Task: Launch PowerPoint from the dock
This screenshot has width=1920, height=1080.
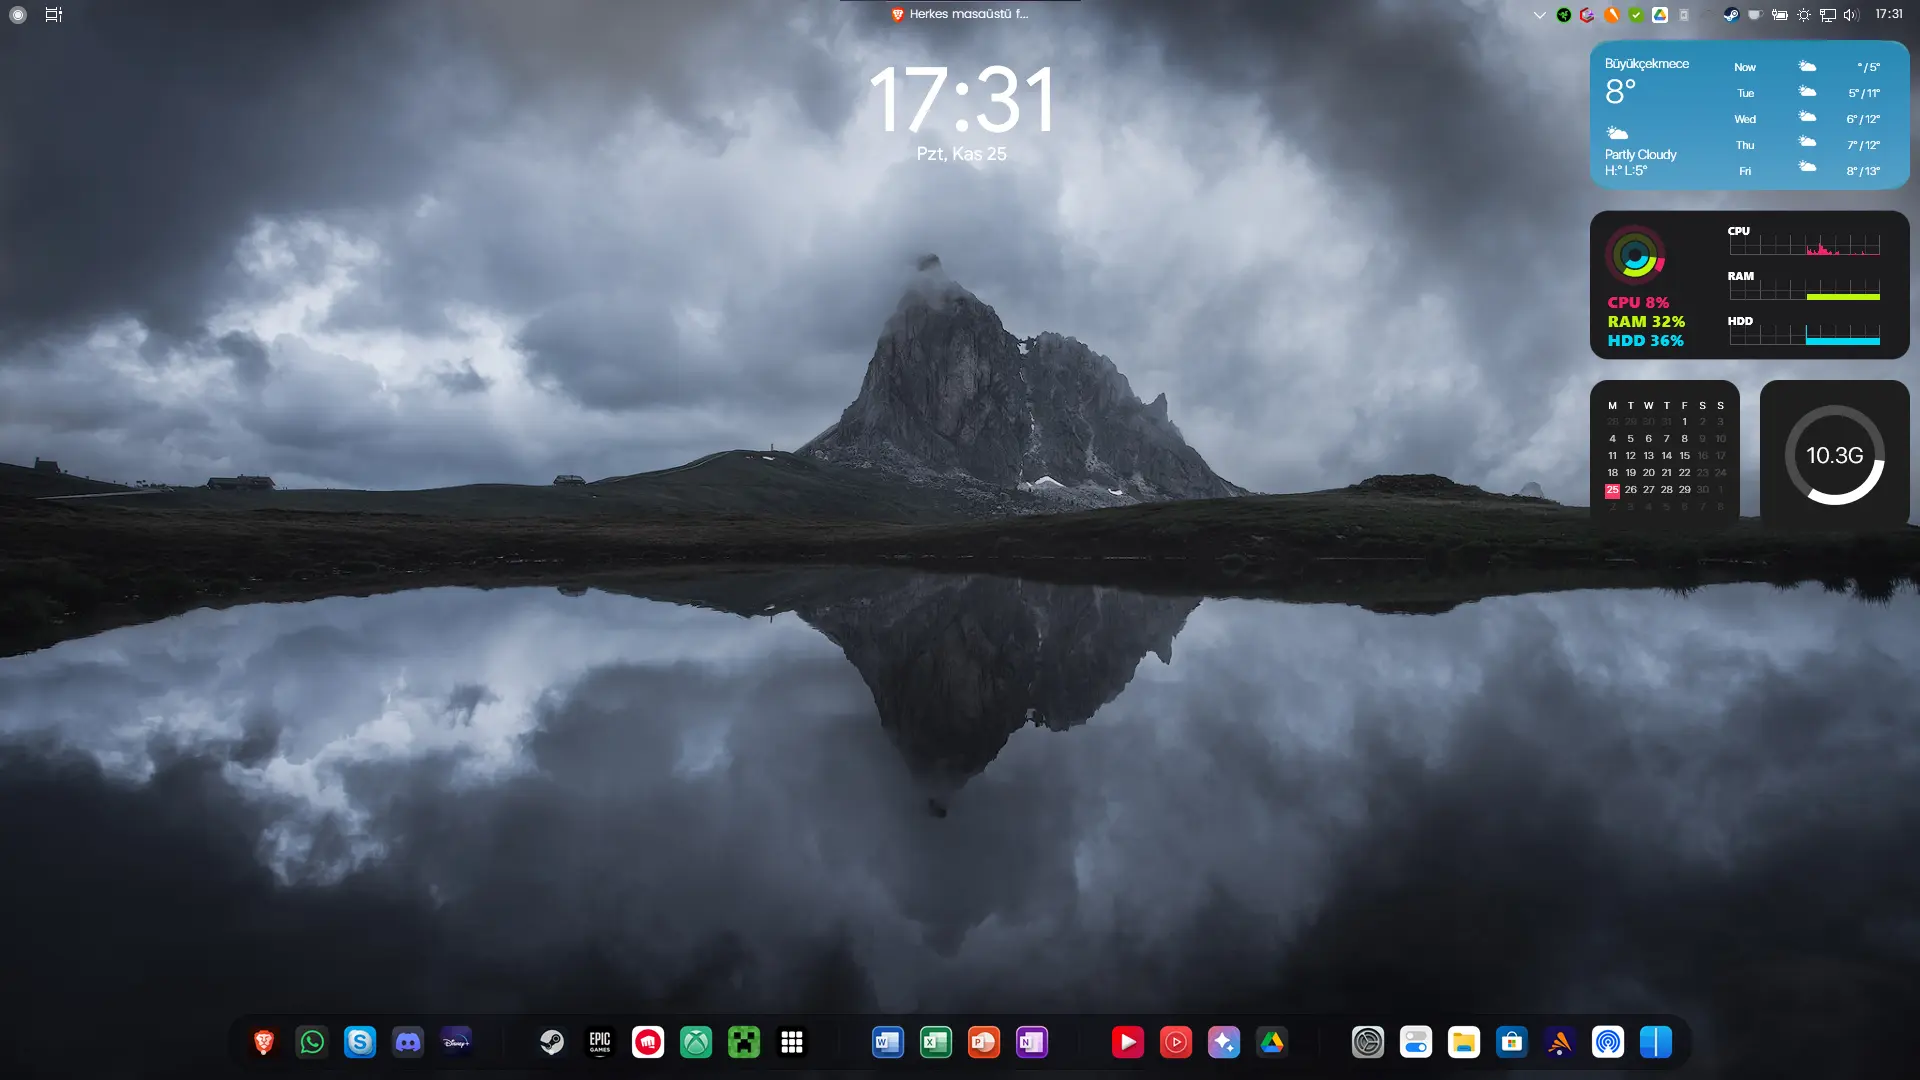Action: [984, 1042]
